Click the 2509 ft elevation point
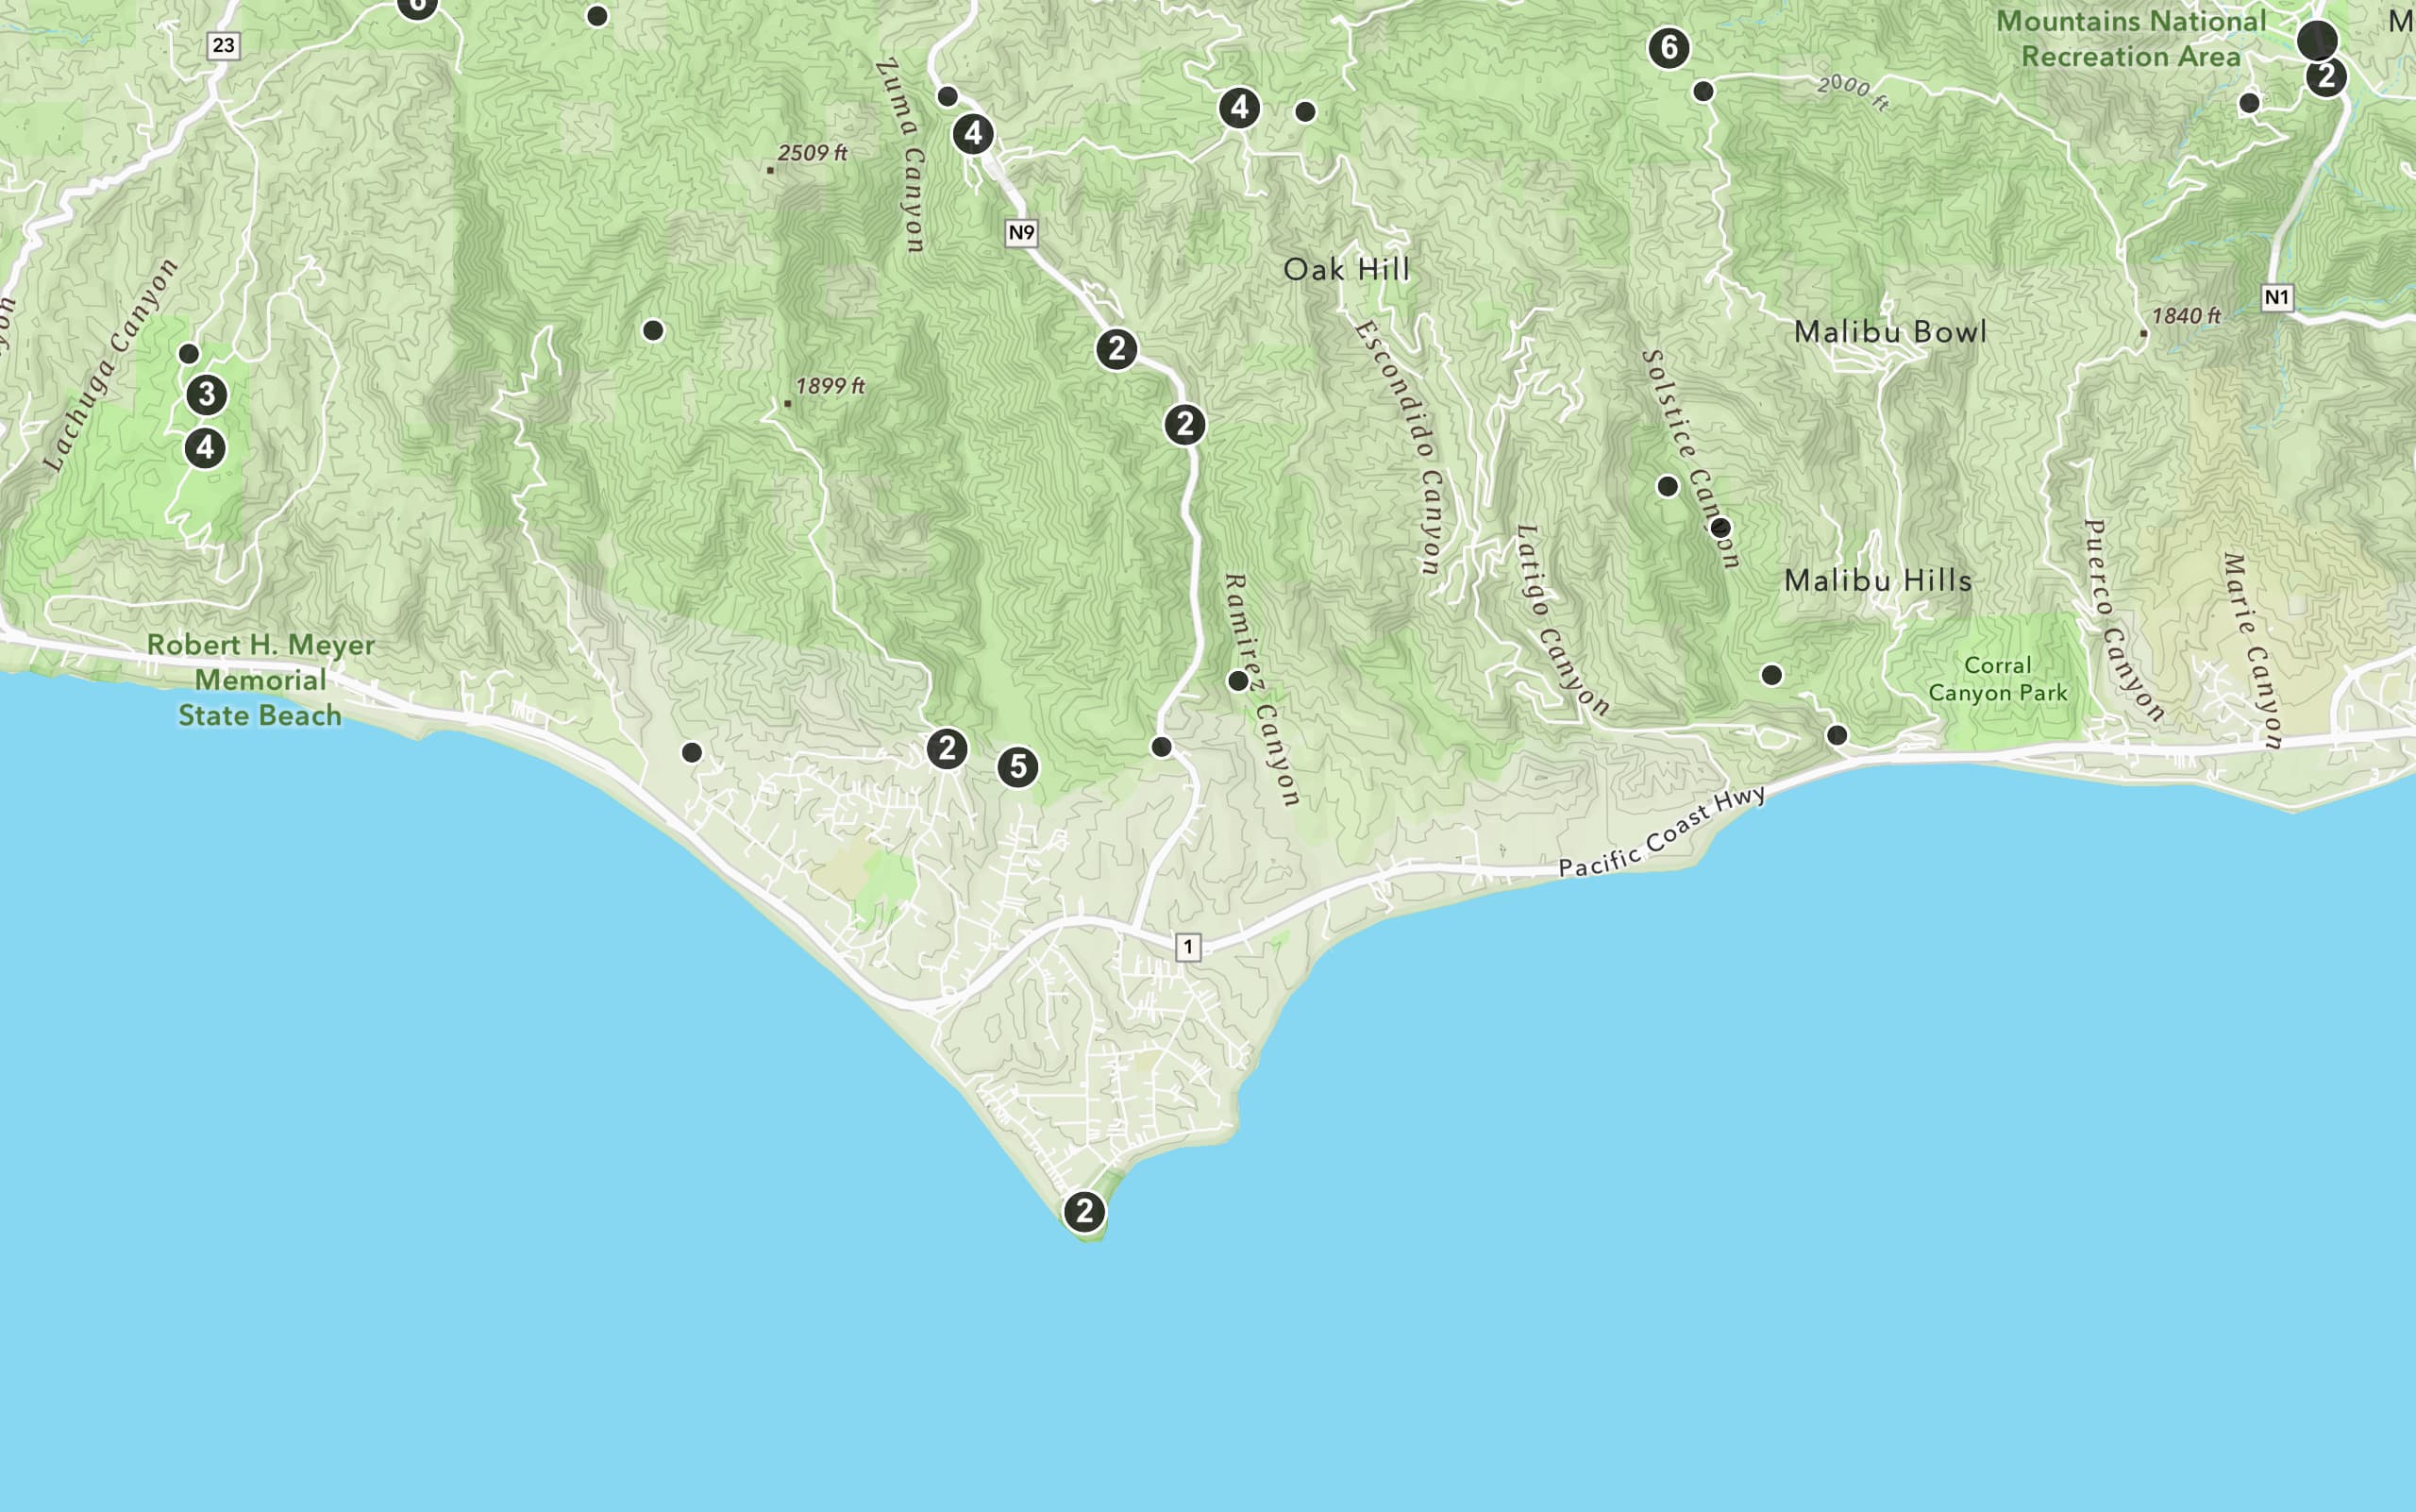 (x=770, y=170)
